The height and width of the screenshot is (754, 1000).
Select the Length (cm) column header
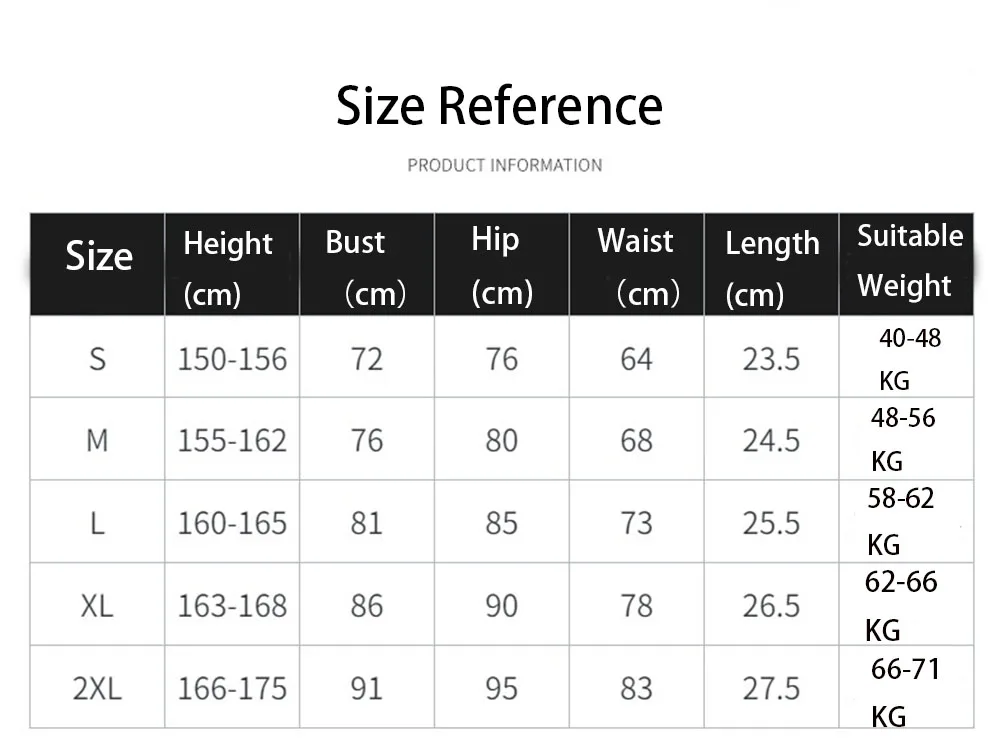(x=771, y=264)
